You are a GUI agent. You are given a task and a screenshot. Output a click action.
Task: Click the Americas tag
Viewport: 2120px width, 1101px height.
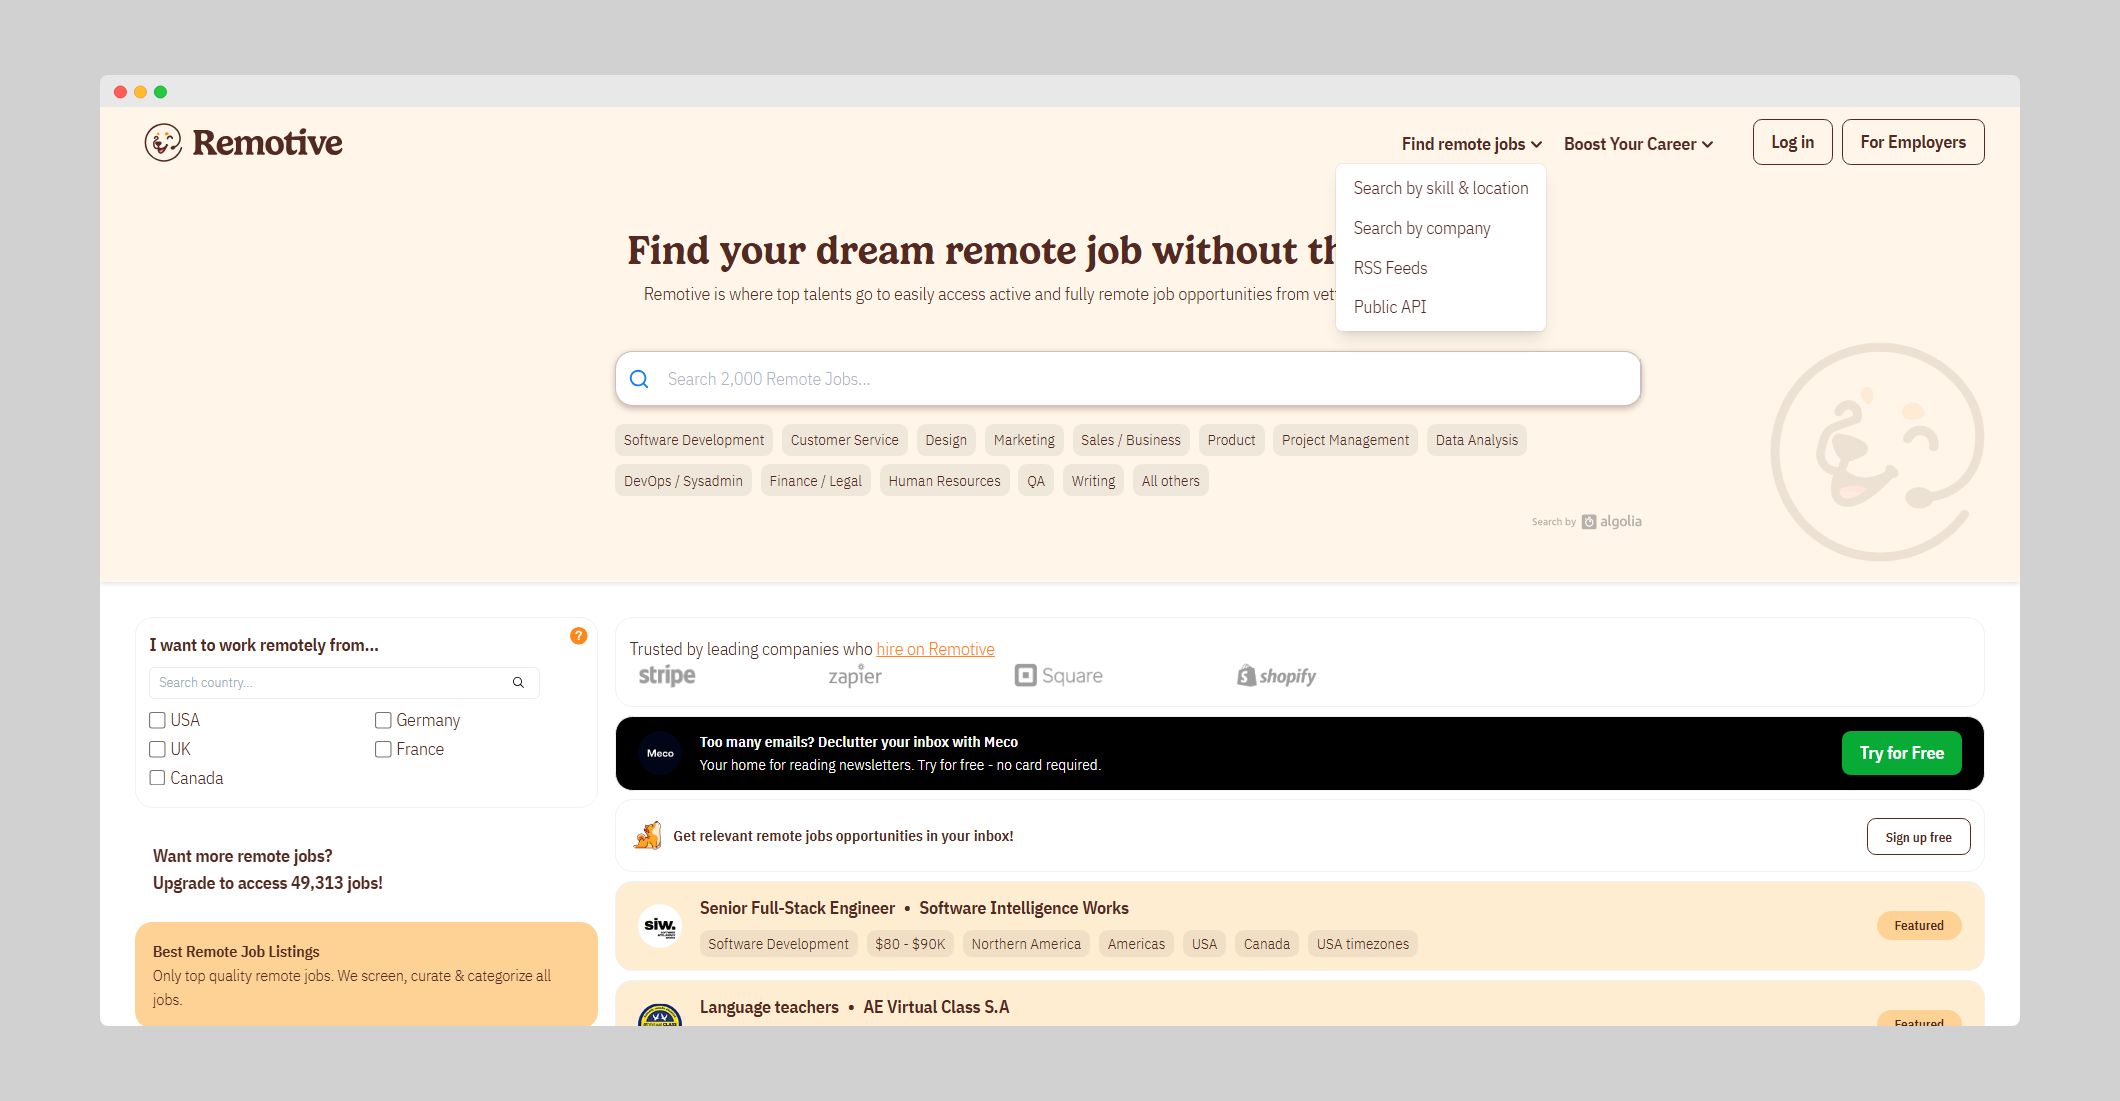1136,944
